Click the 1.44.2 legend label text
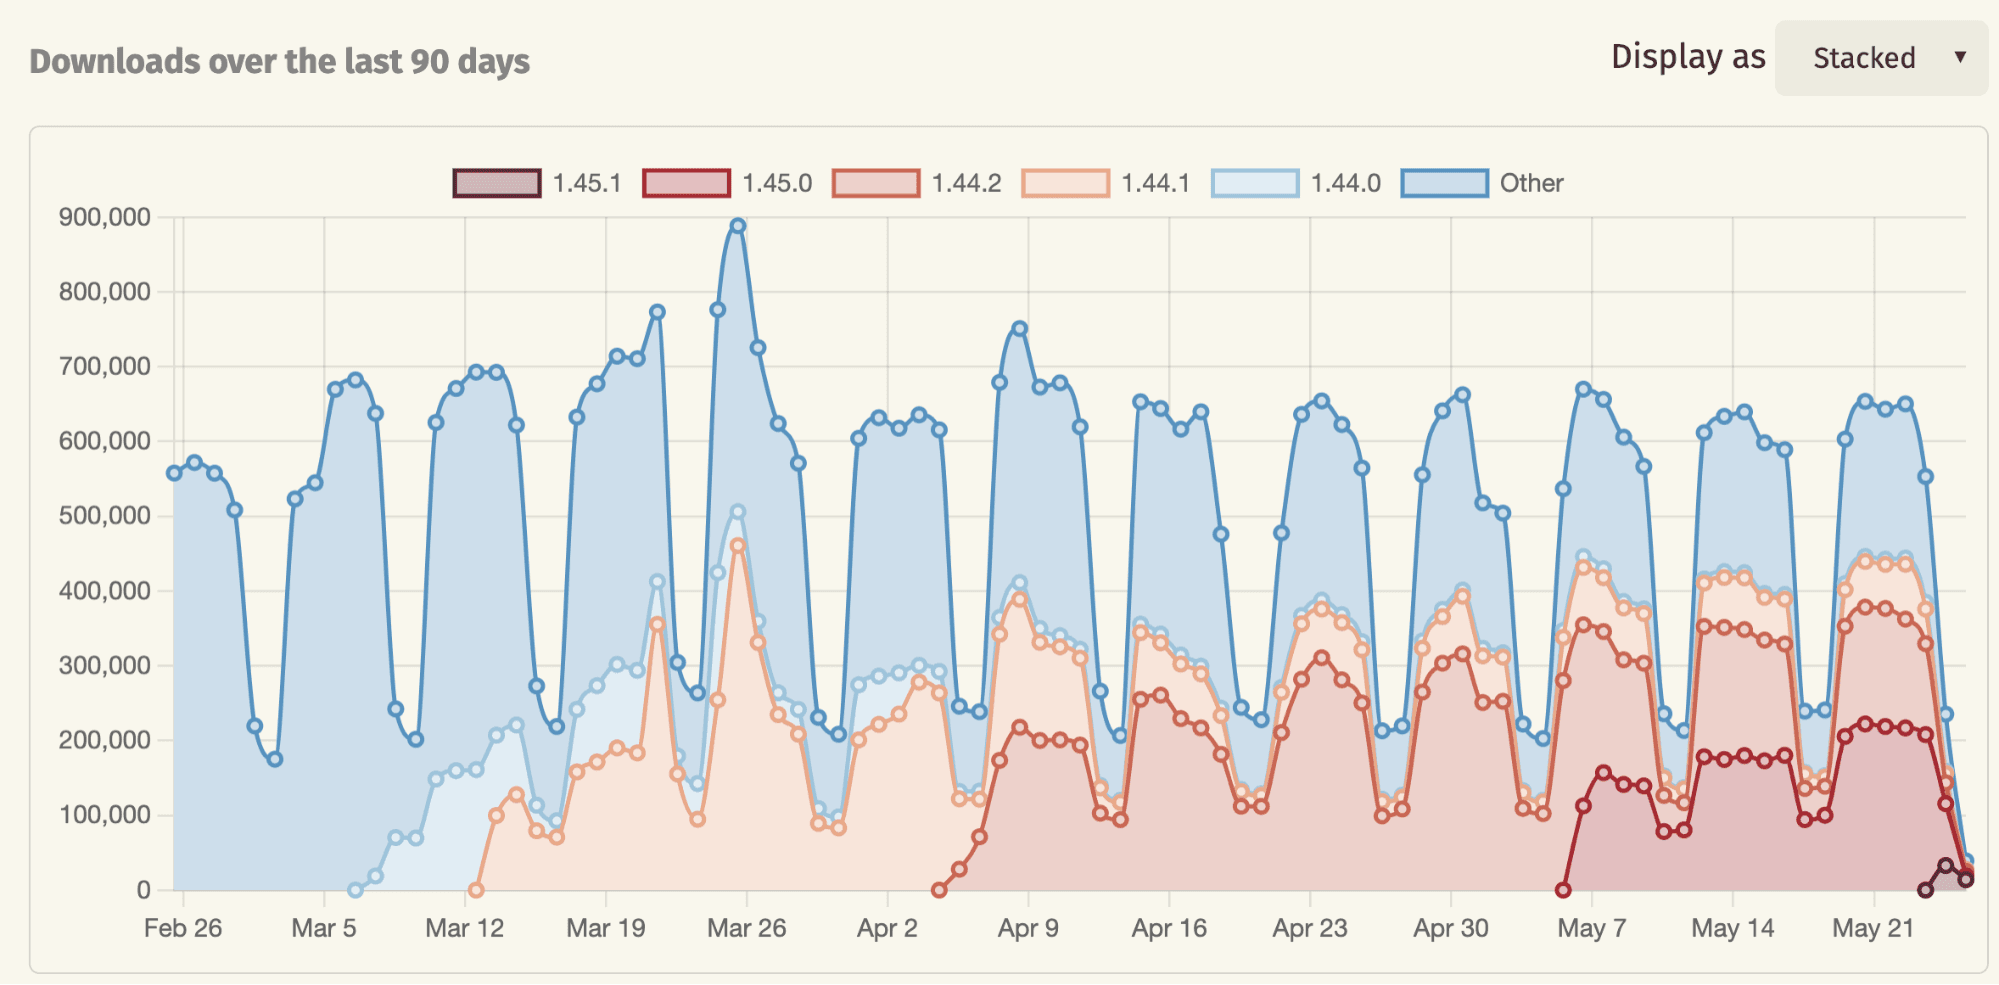The height and width of the screenshot is (985, 1999). [x=966, y=183]
